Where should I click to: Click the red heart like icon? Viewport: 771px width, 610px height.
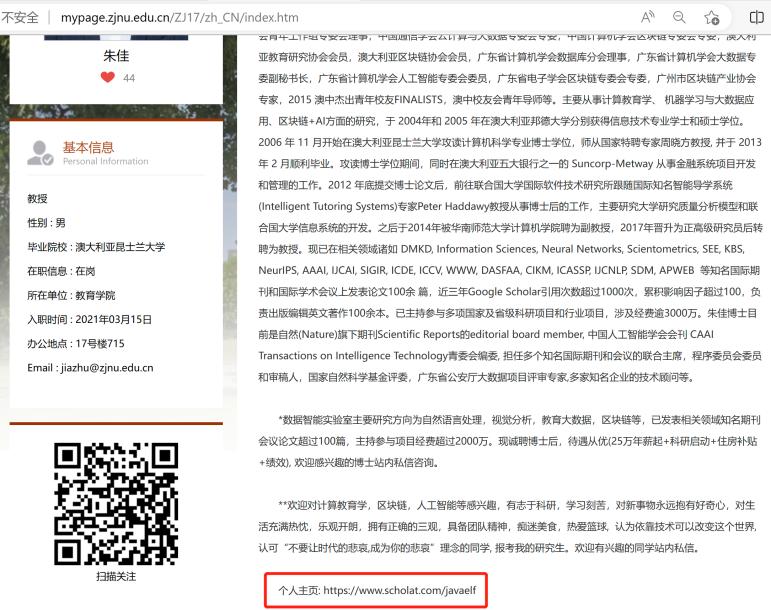(108, 77)
